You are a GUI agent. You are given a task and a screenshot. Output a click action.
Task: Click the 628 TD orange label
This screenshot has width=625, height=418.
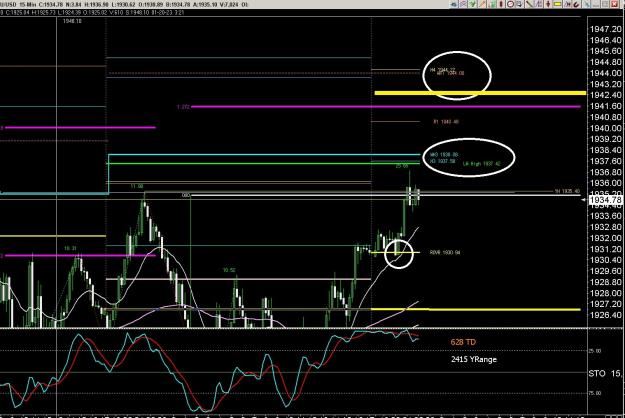[463, 342]
